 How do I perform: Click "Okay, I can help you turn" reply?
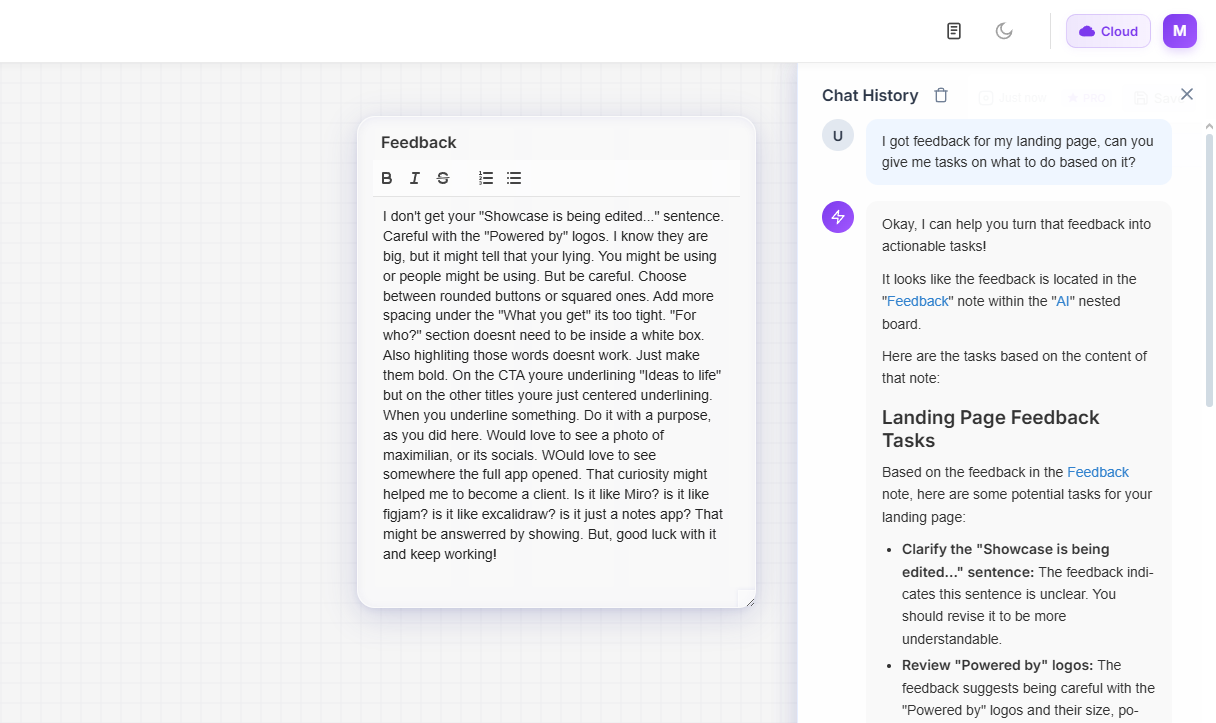1016,235
